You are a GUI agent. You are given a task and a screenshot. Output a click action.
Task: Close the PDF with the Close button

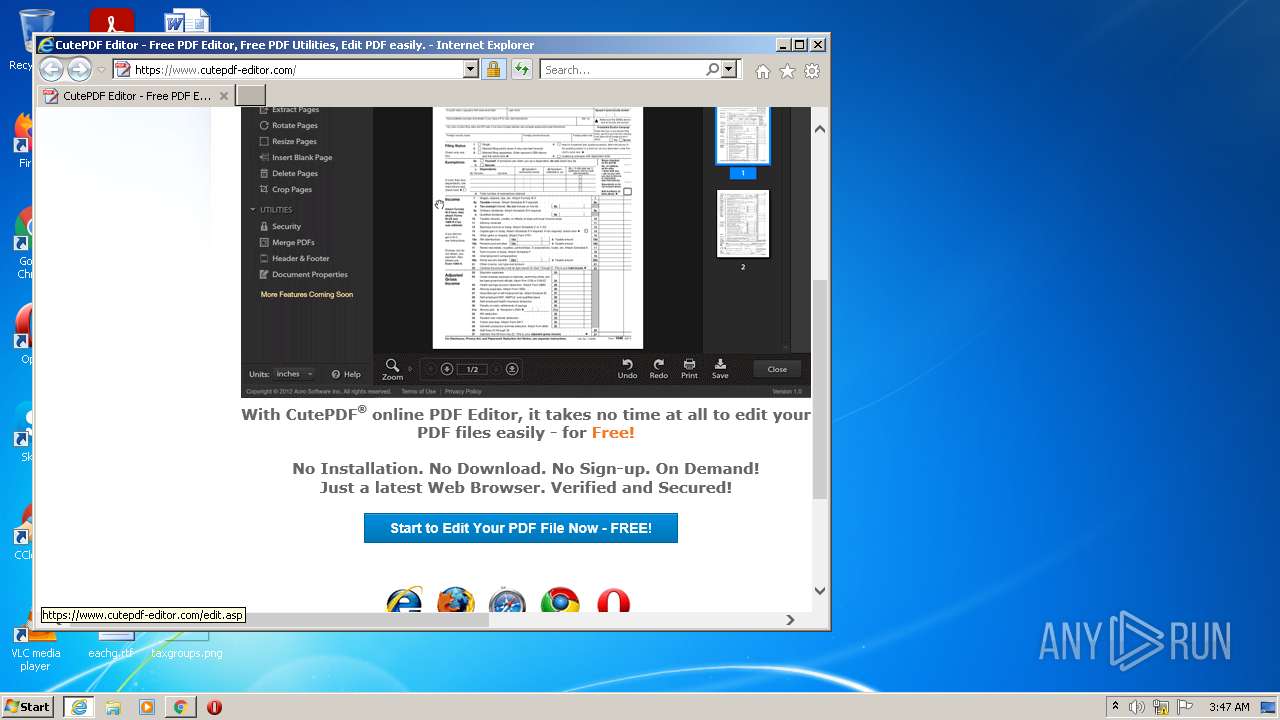pyautogui.click(x=777, y=369)
